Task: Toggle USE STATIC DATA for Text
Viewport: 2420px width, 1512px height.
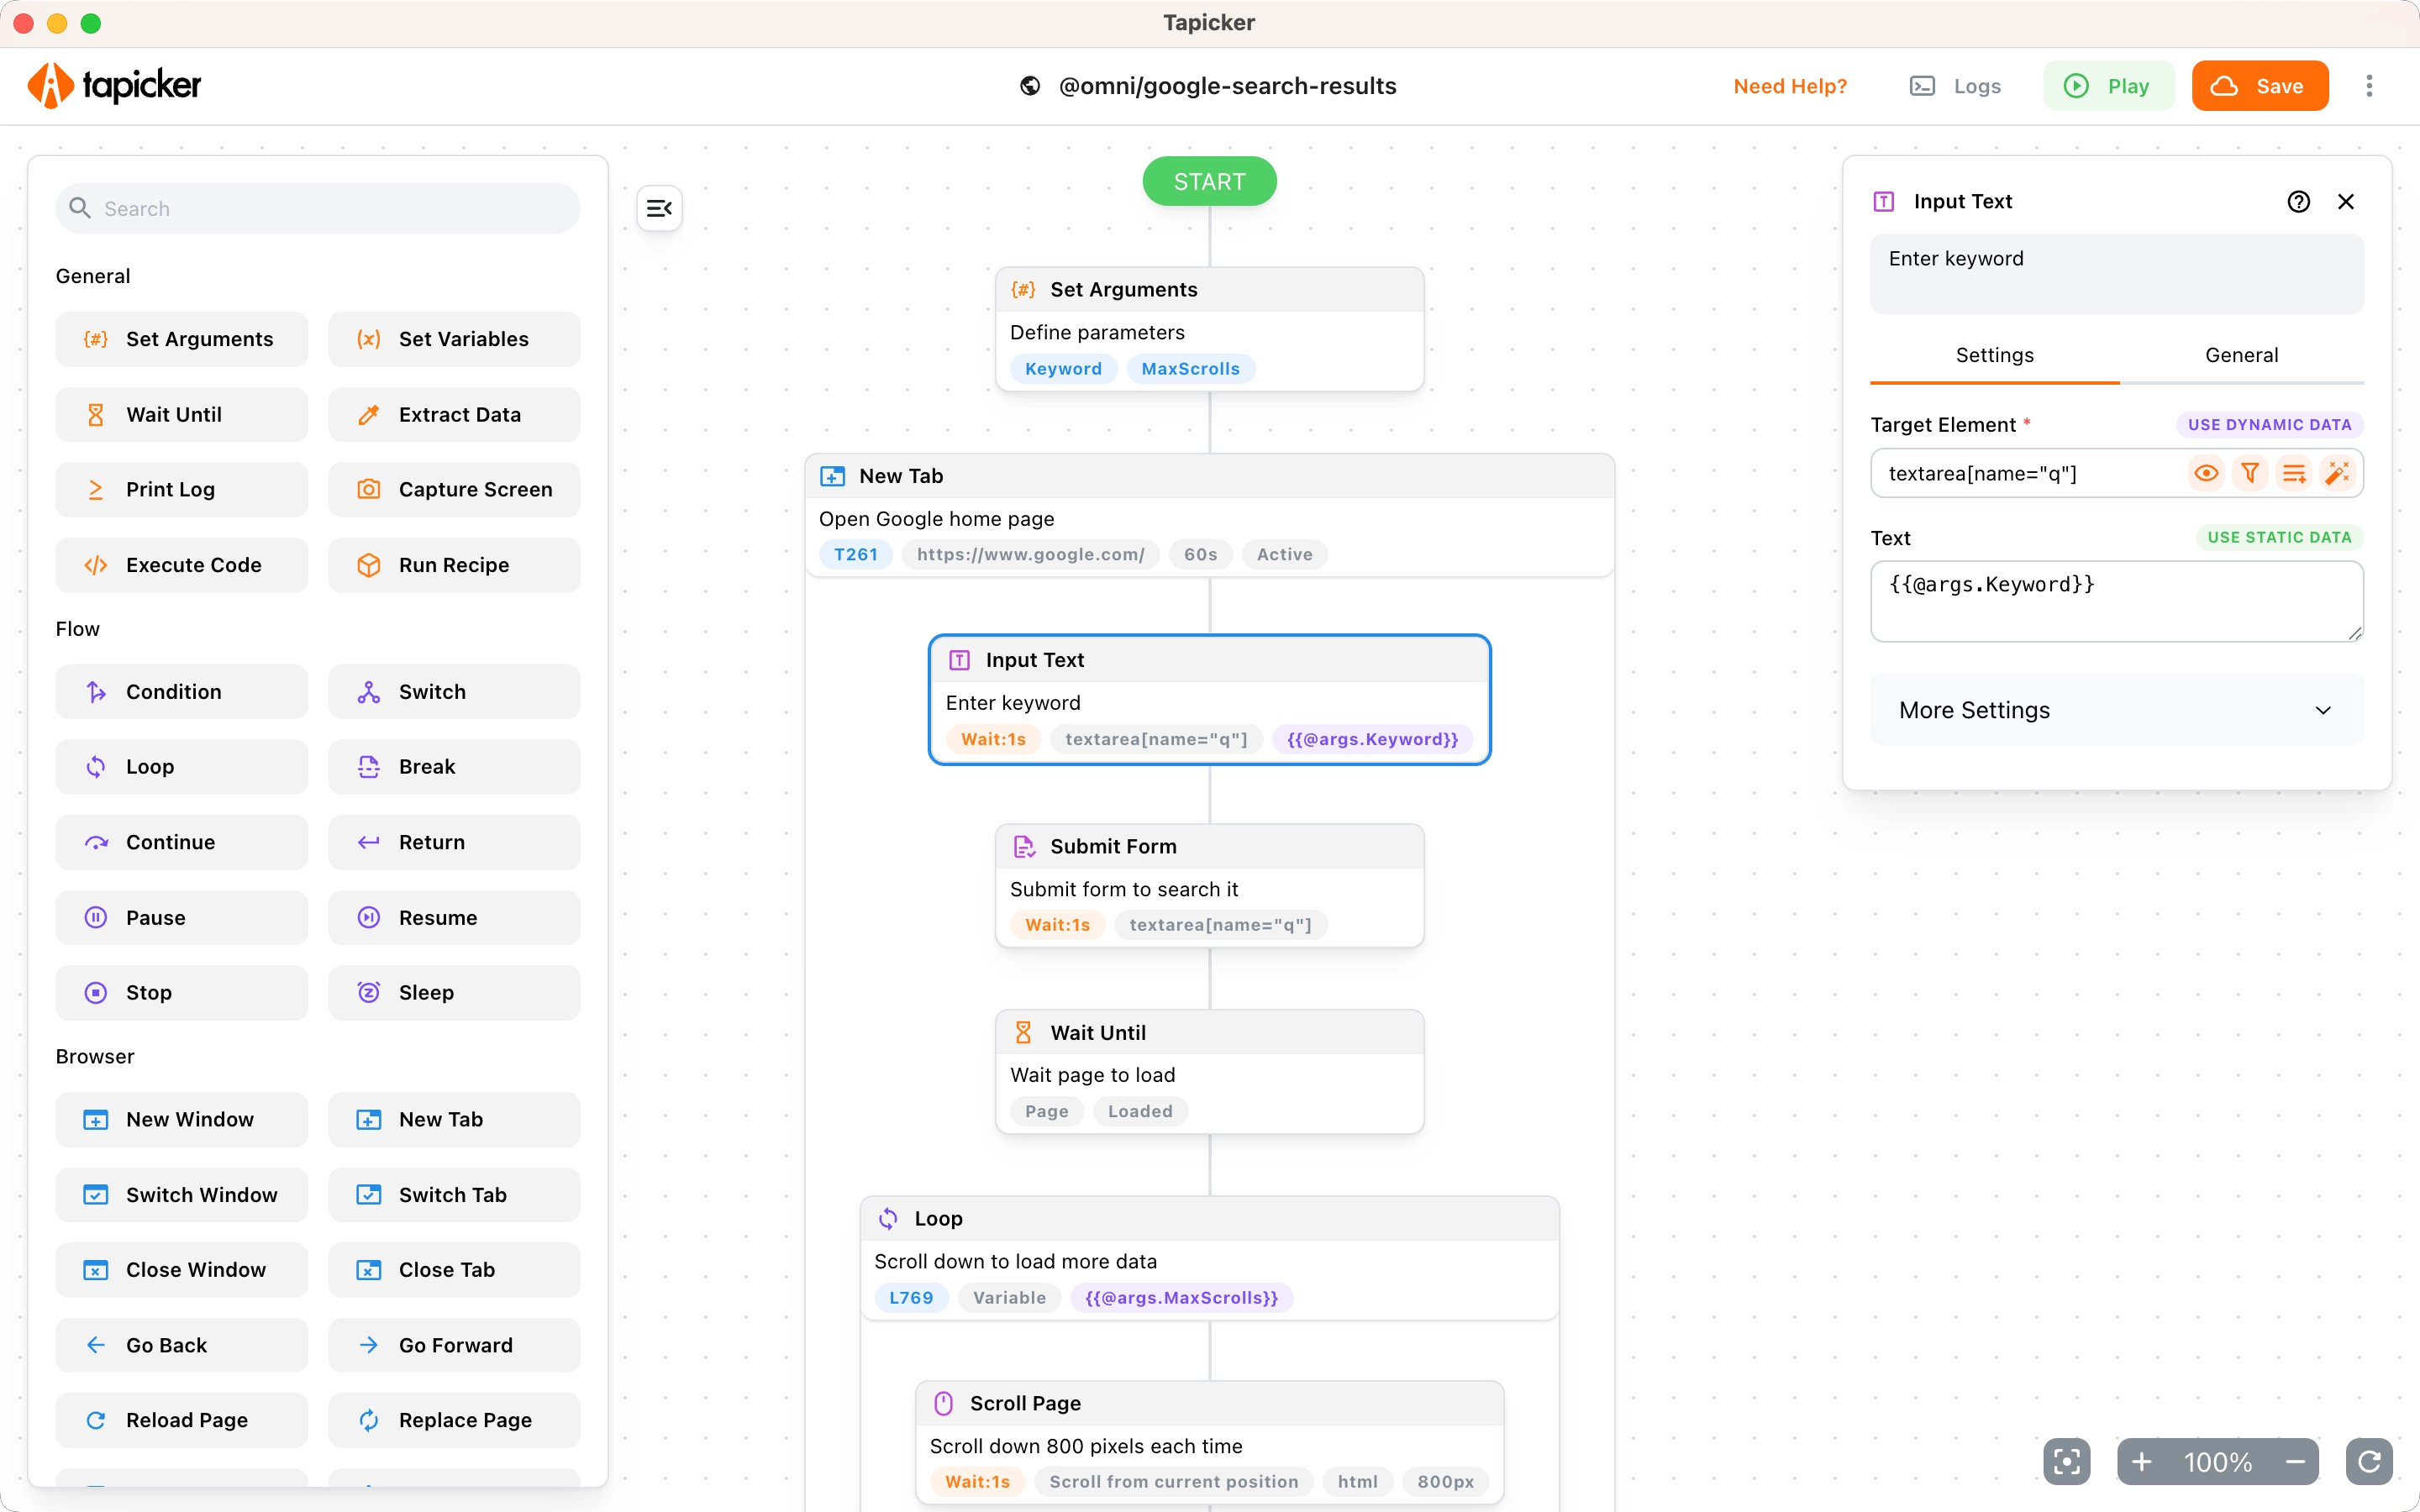Action: coord(2279,538)
